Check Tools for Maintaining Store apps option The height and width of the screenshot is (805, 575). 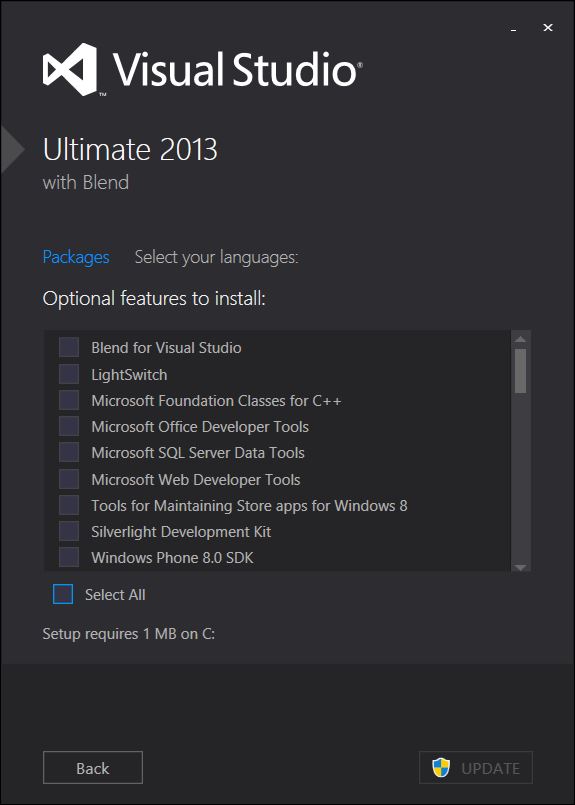69,505
